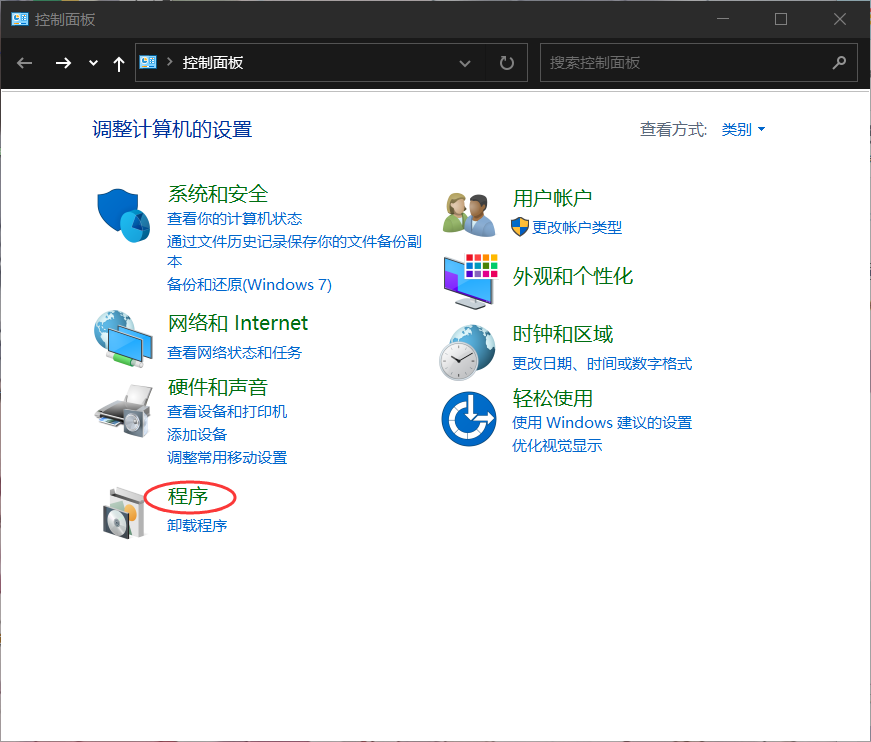871x742 pixels.
Task: Click the control panel icon in address bar
Action: (148, 62)
